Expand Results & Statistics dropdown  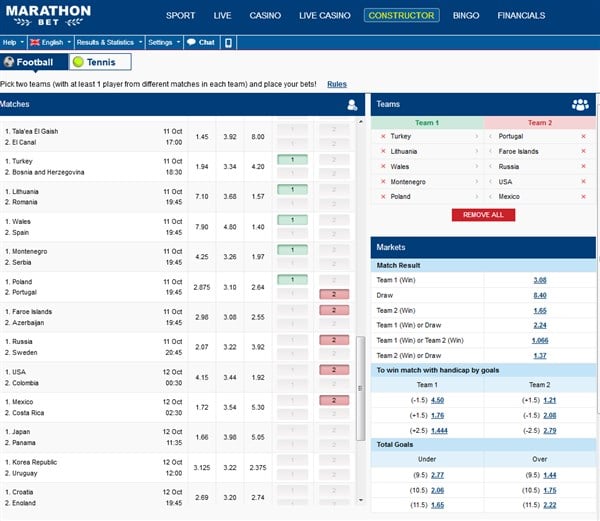(x=109, y=42)
